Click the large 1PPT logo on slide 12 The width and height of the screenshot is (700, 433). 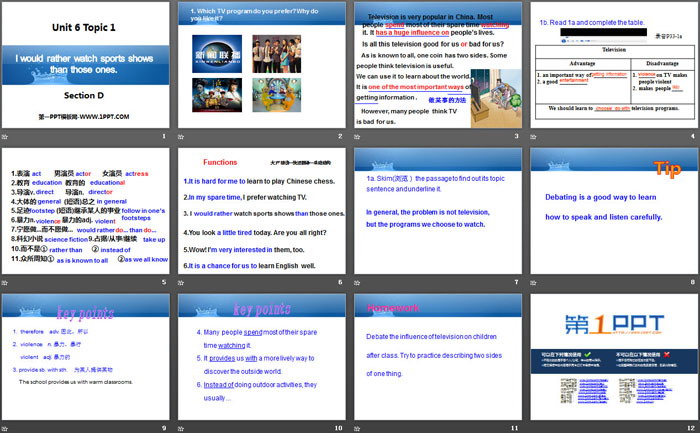pos(613,323)
